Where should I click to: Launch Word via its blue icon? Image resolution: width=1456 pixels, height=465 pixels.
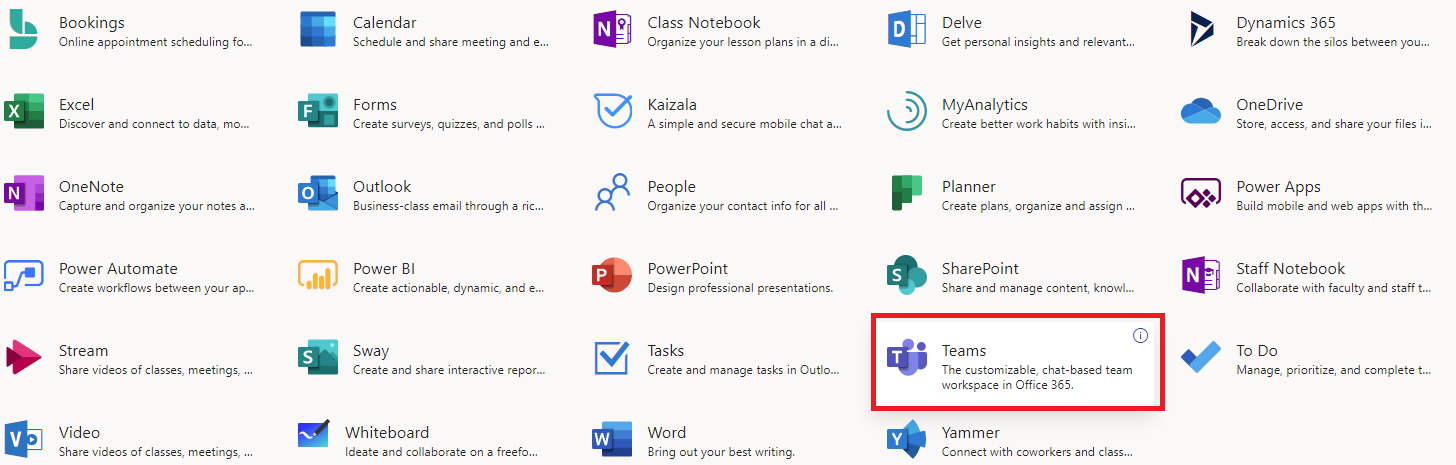coord(613,440)
